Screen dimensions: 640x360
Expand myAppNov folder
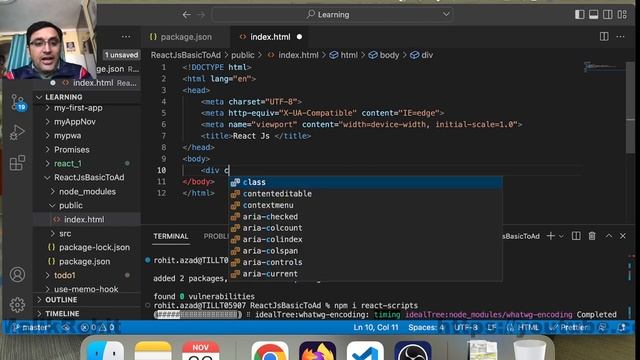tap(75, 122)
